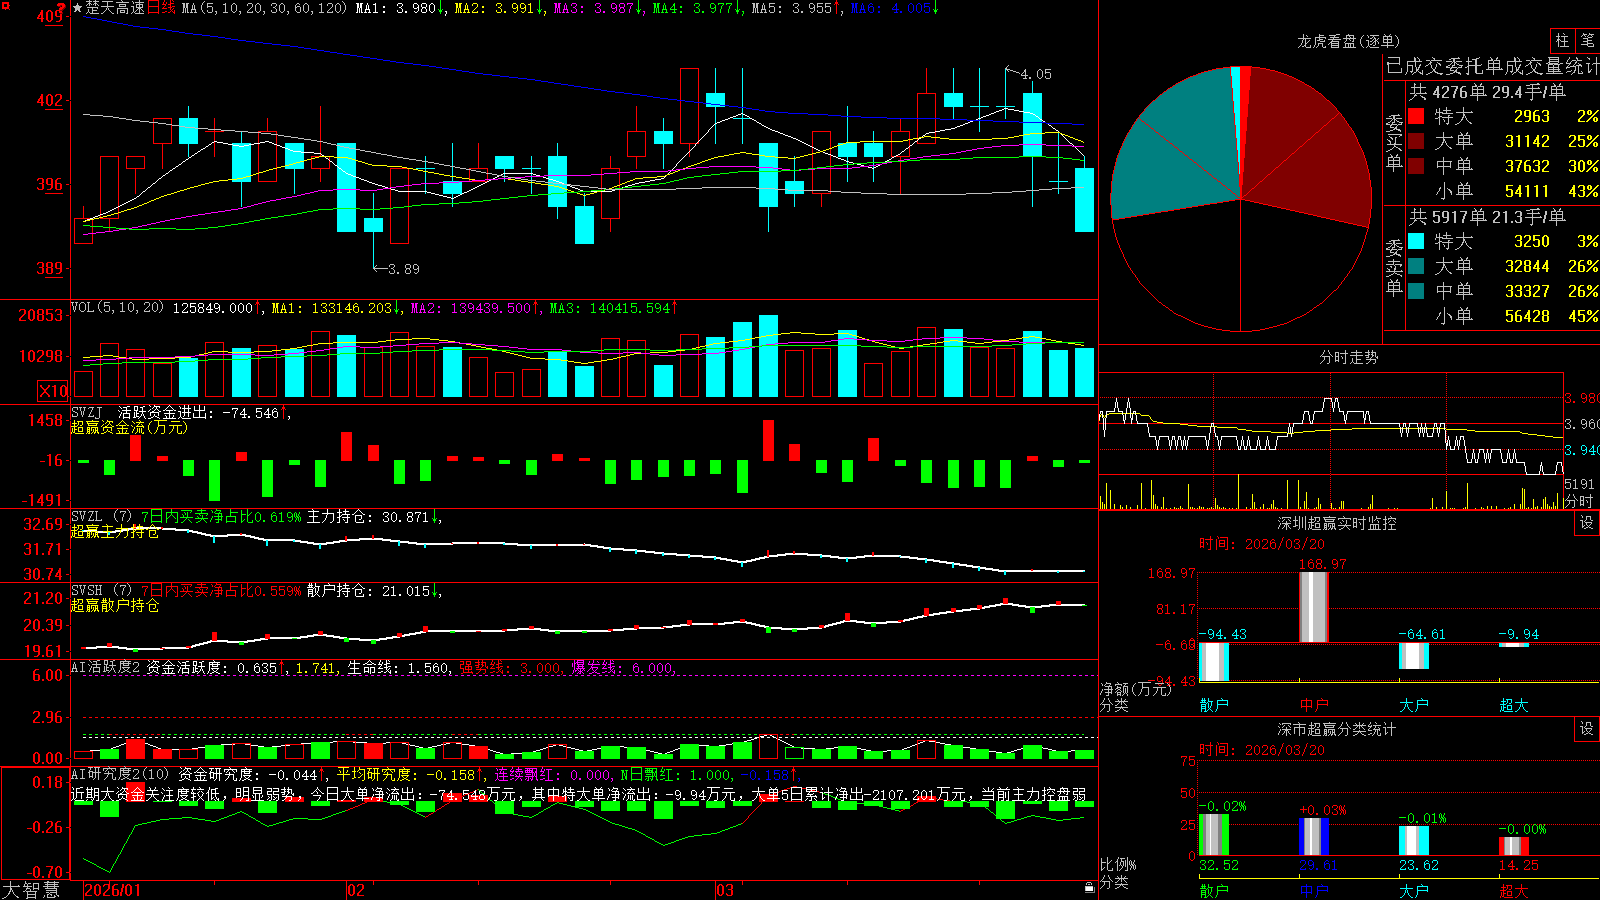
Task: Click the 爆发线: 6.000 value
Action: 623,667
